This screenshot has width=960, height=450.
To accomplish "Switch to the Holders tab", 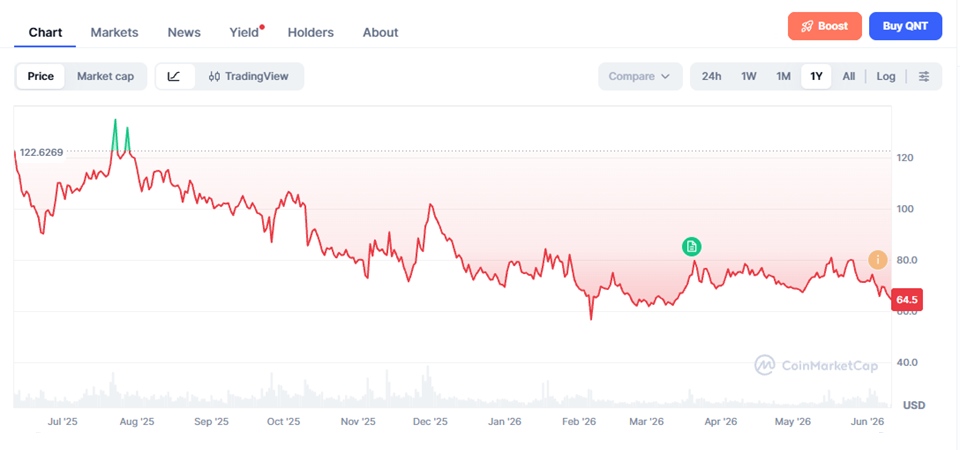I will pos(311,32).
